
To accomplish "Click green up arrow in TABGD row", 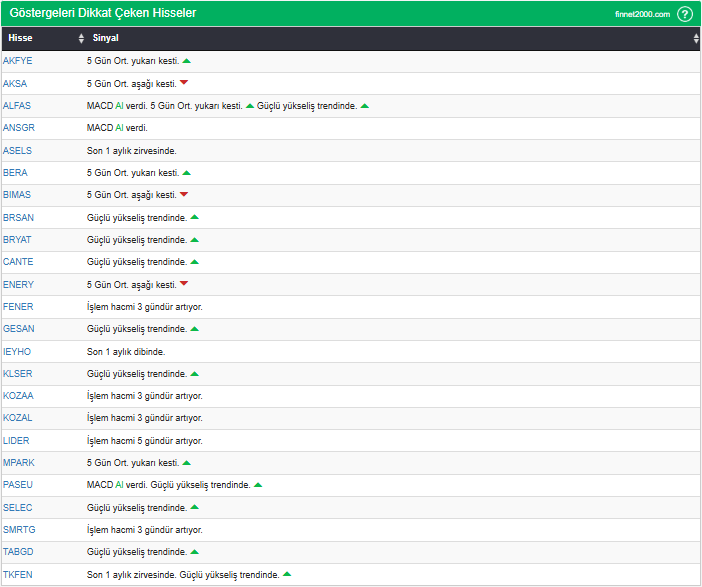I will tap(194, 552).
